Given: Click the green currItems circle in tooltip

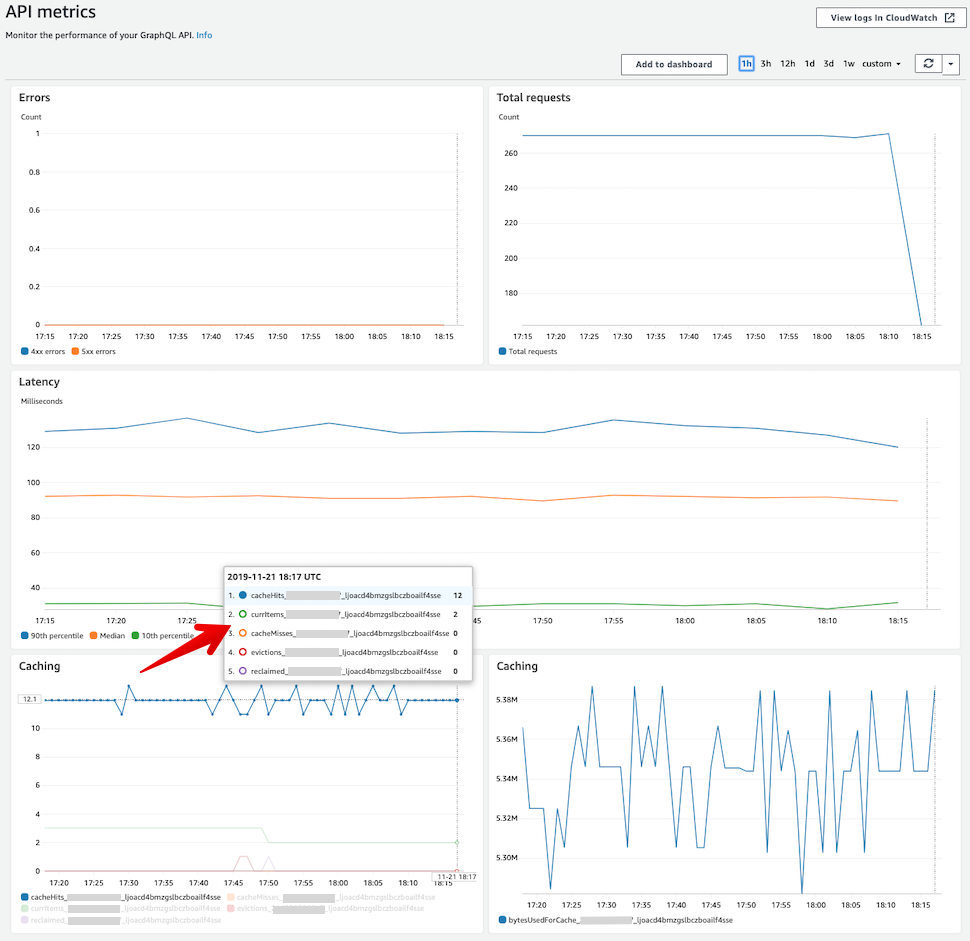Looking at the screenshot, I should click(x=243, y=614).
